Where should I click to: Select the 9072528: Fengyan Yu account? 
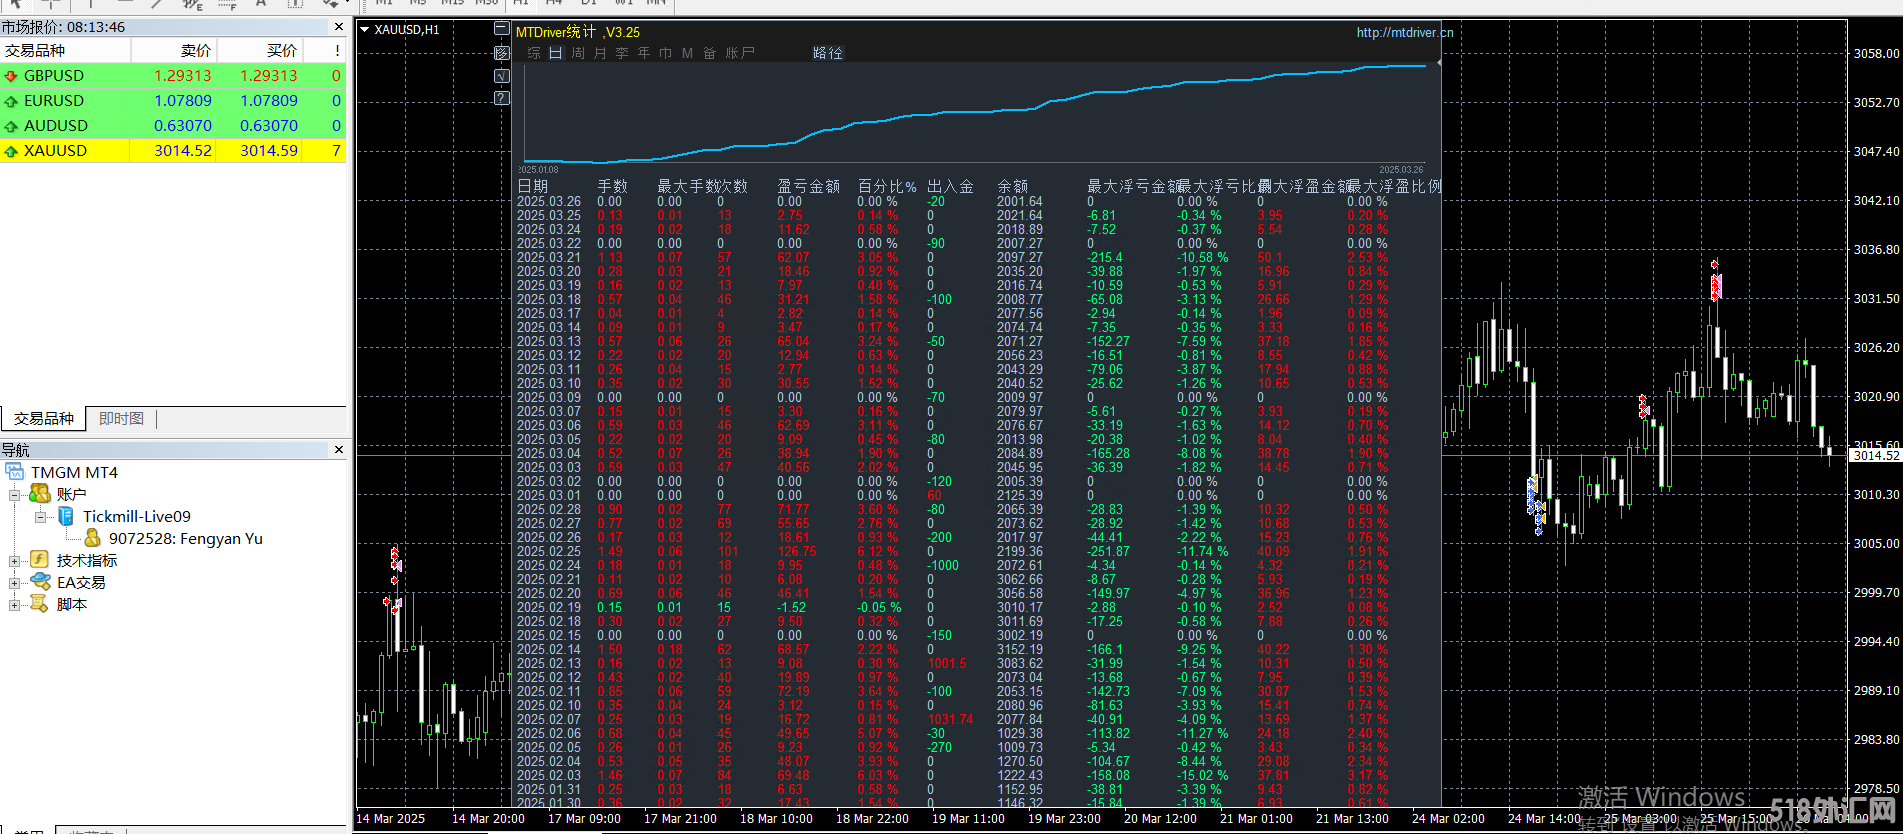pos(186,538)
